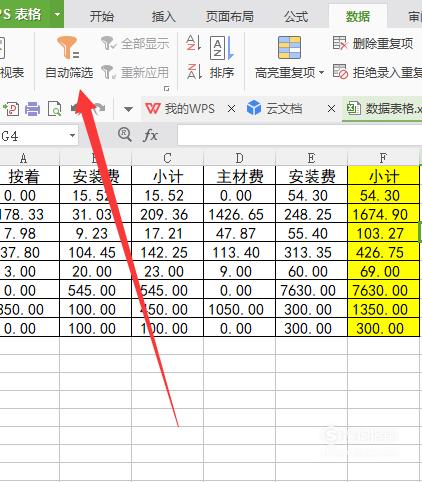Select column C header

pos(167,158)
